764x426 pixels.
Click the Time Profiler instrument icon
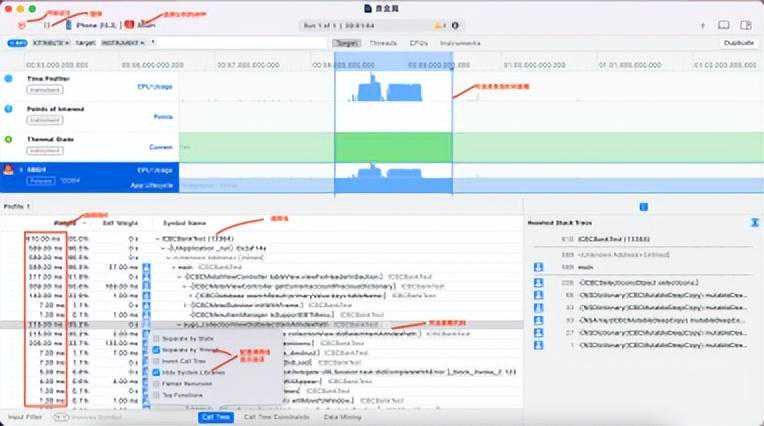[10, 78]
